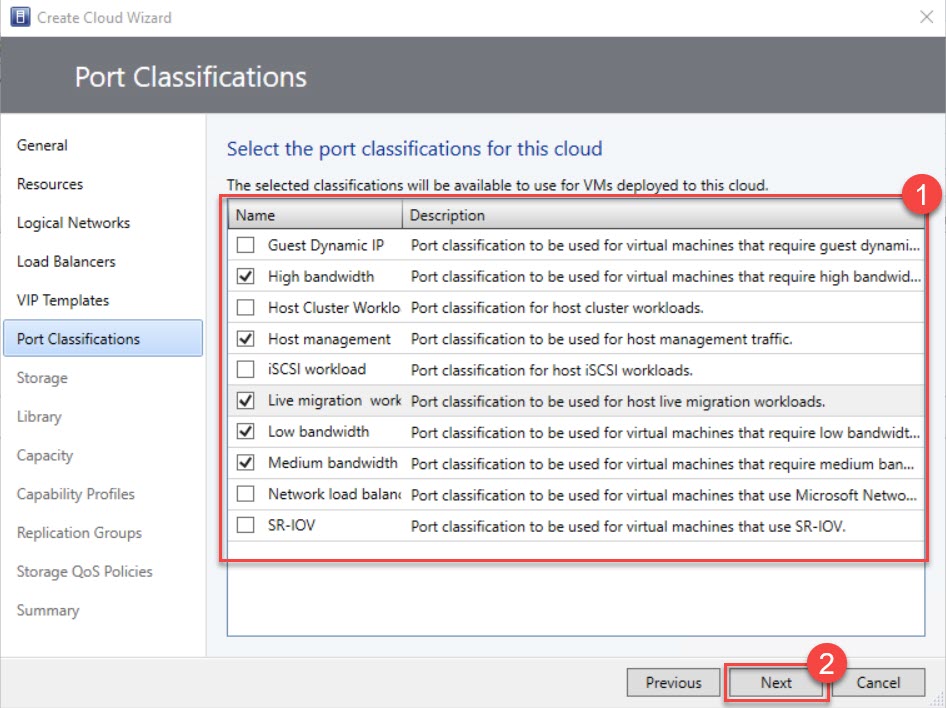Cancel the wizard
Viewport: 946px width, 708px height.
pos(878,682)
